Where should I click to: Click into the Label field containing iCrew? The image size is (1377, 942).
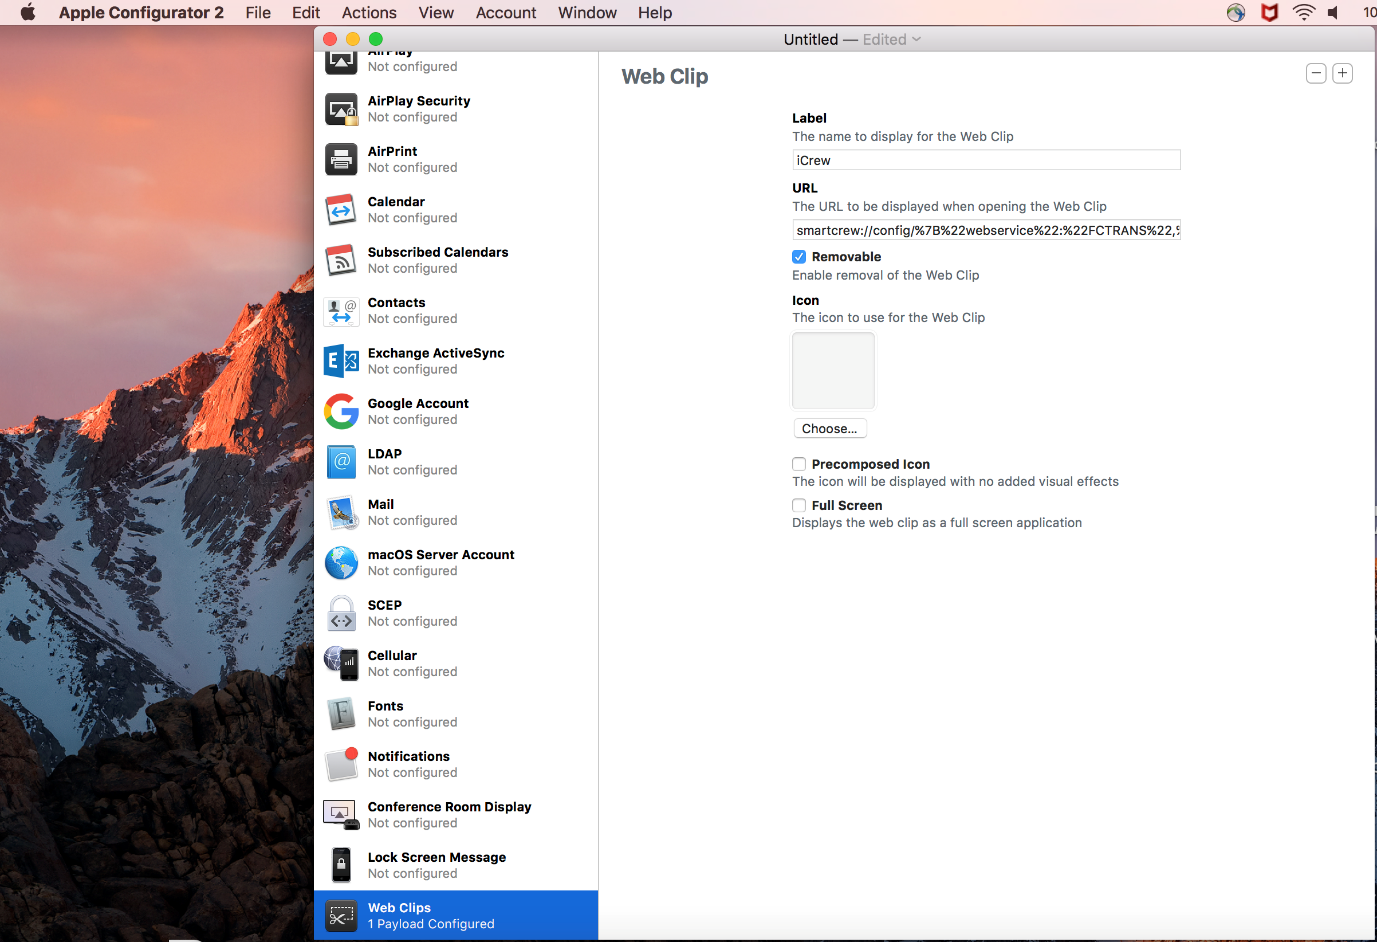(x=986, y=160)
